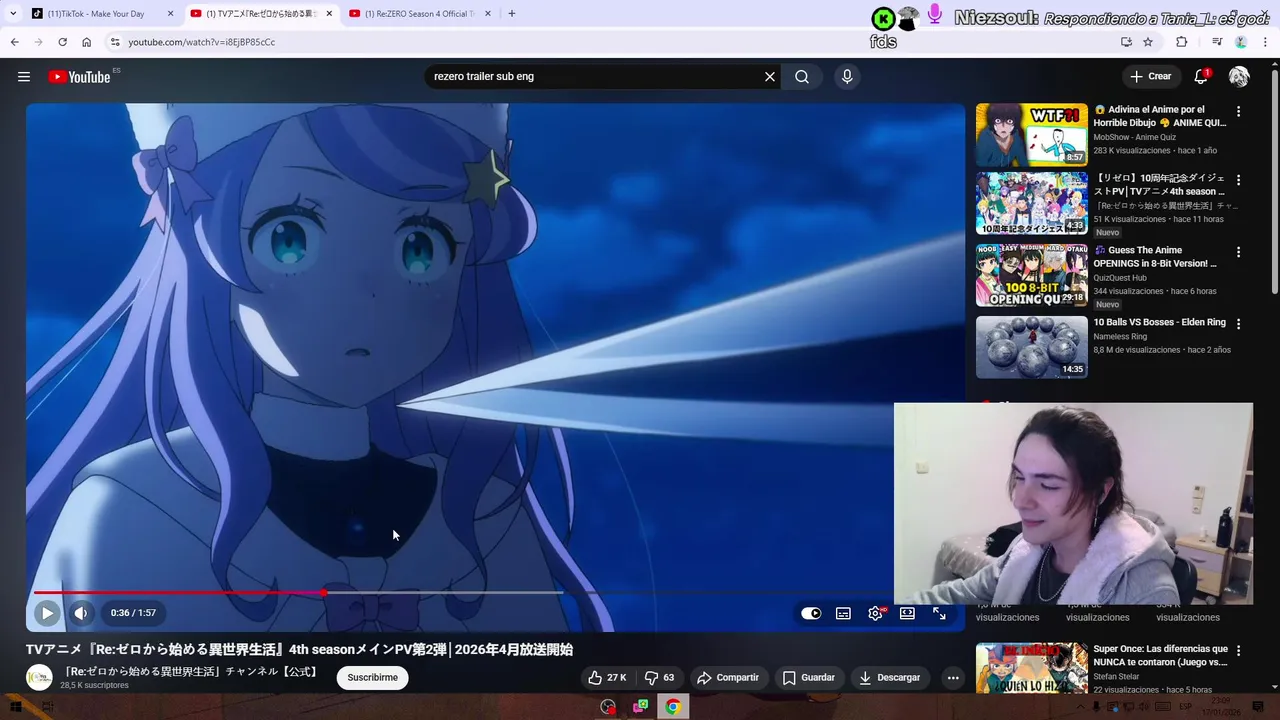The height and width of the screenshot is (720, 1280).
Task: Like the video with thumbs up
Action: 608,678
